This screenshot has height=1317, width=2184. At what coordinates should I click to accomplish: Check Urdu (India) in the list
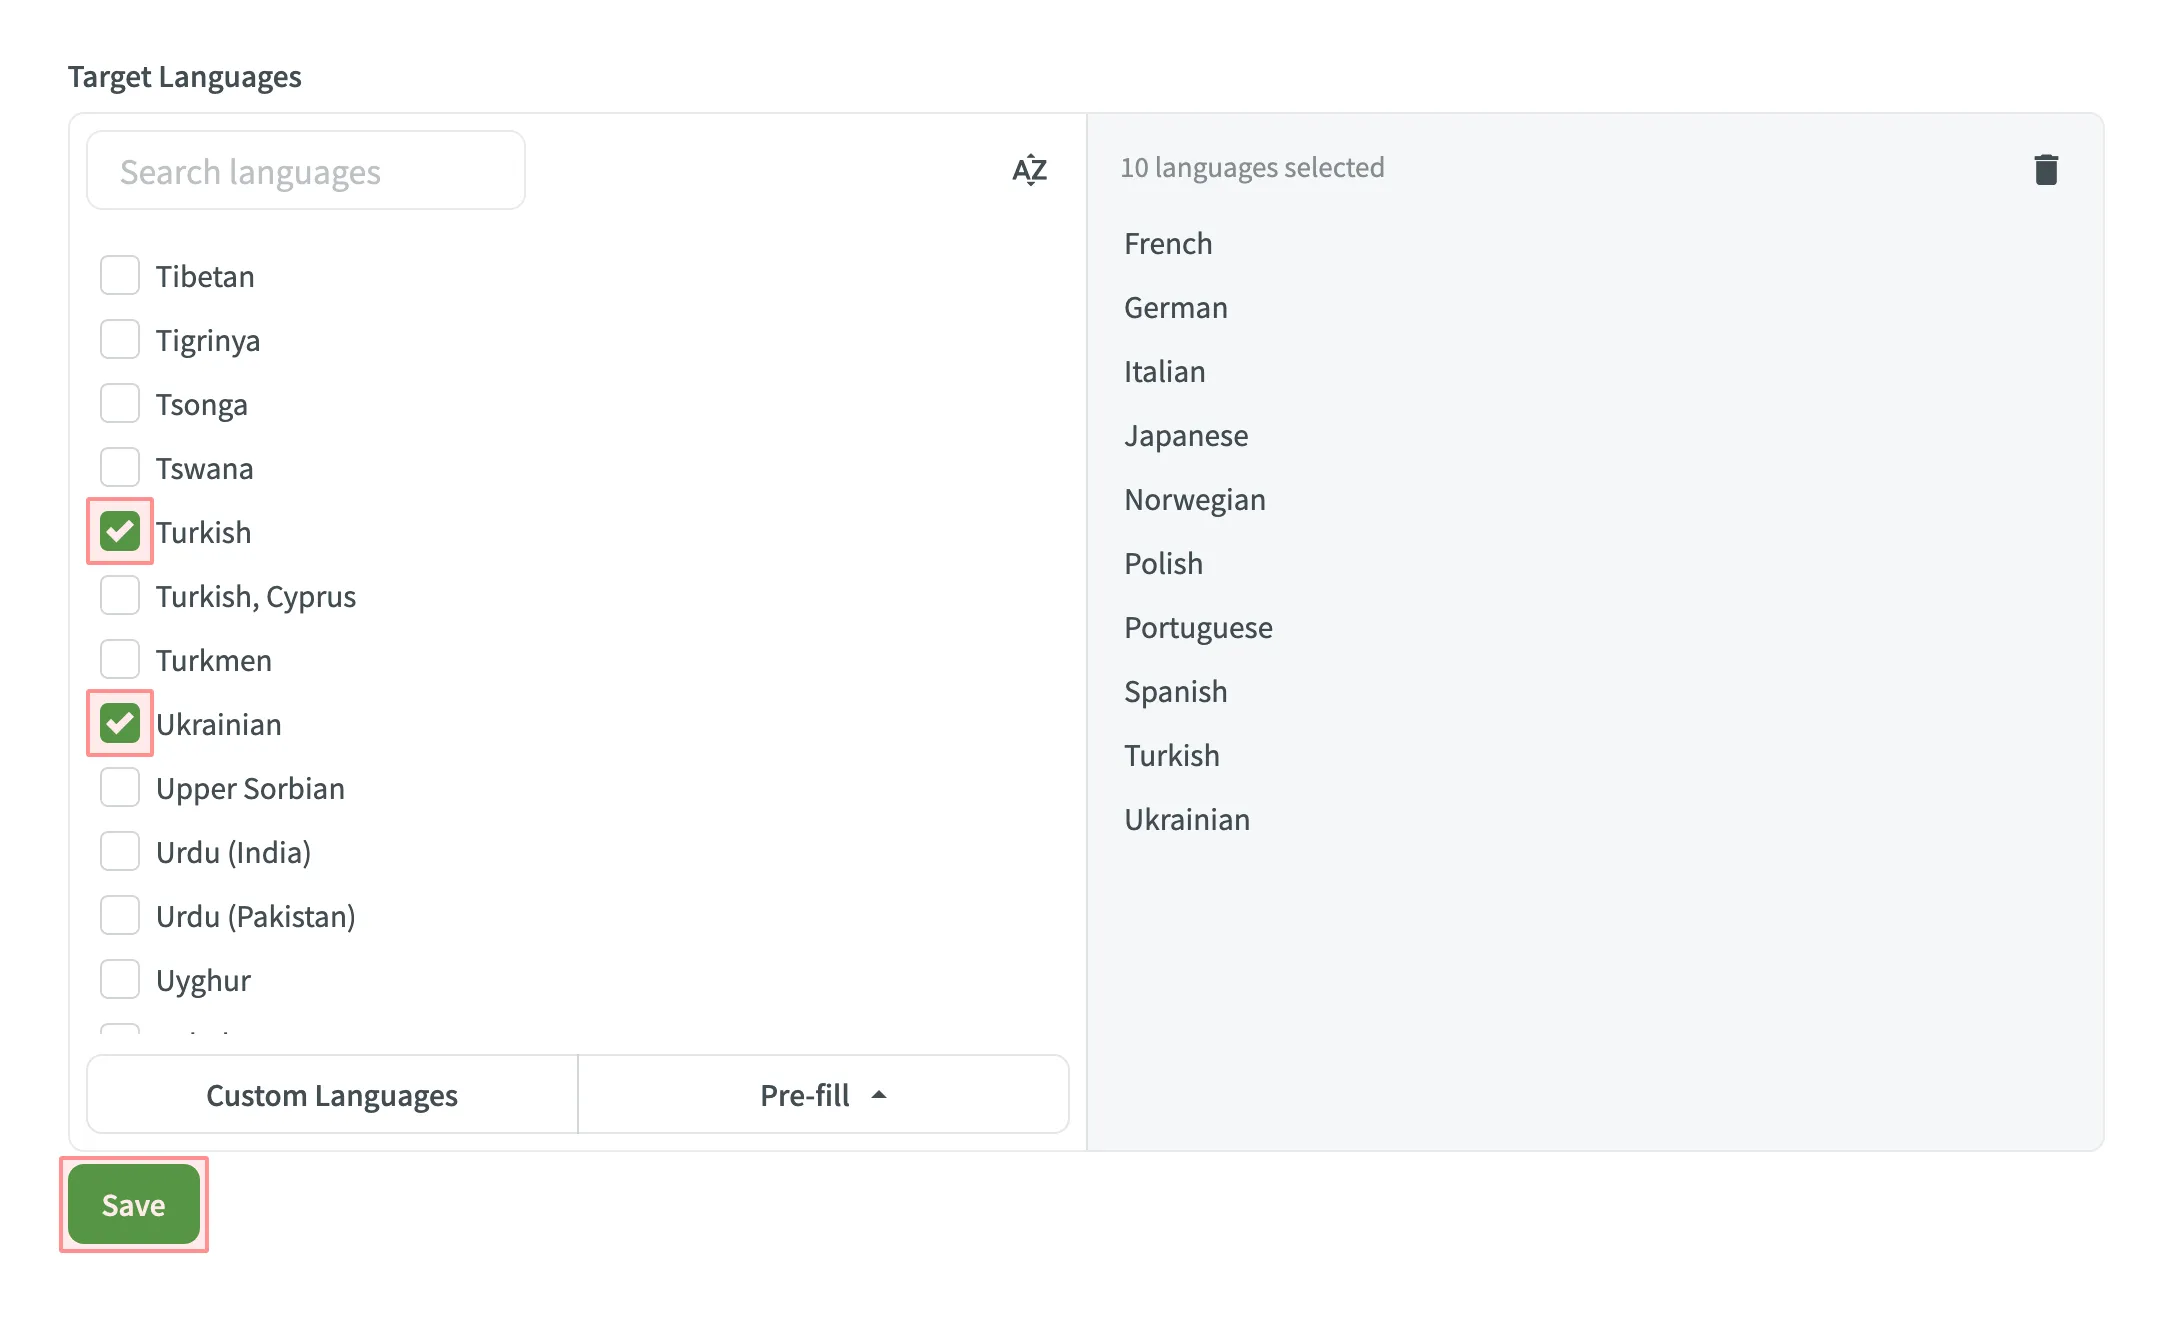click(x=119, y=851)
